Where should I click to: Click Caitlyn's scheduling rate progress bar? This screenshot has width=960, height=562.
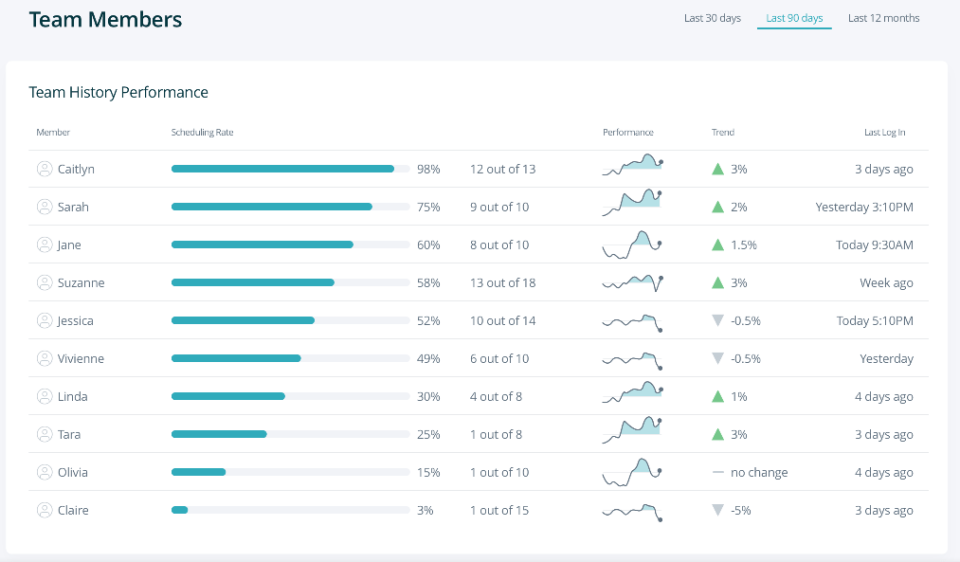290,169
